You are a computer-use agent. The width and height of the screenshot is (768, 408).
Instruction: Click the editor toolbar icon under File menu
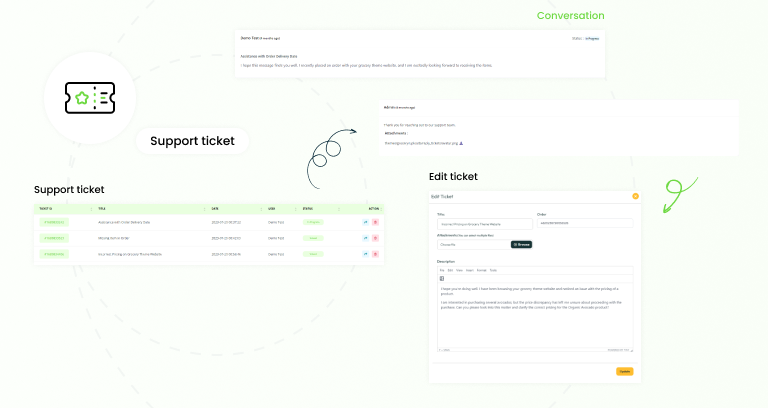tap(442, 279)
